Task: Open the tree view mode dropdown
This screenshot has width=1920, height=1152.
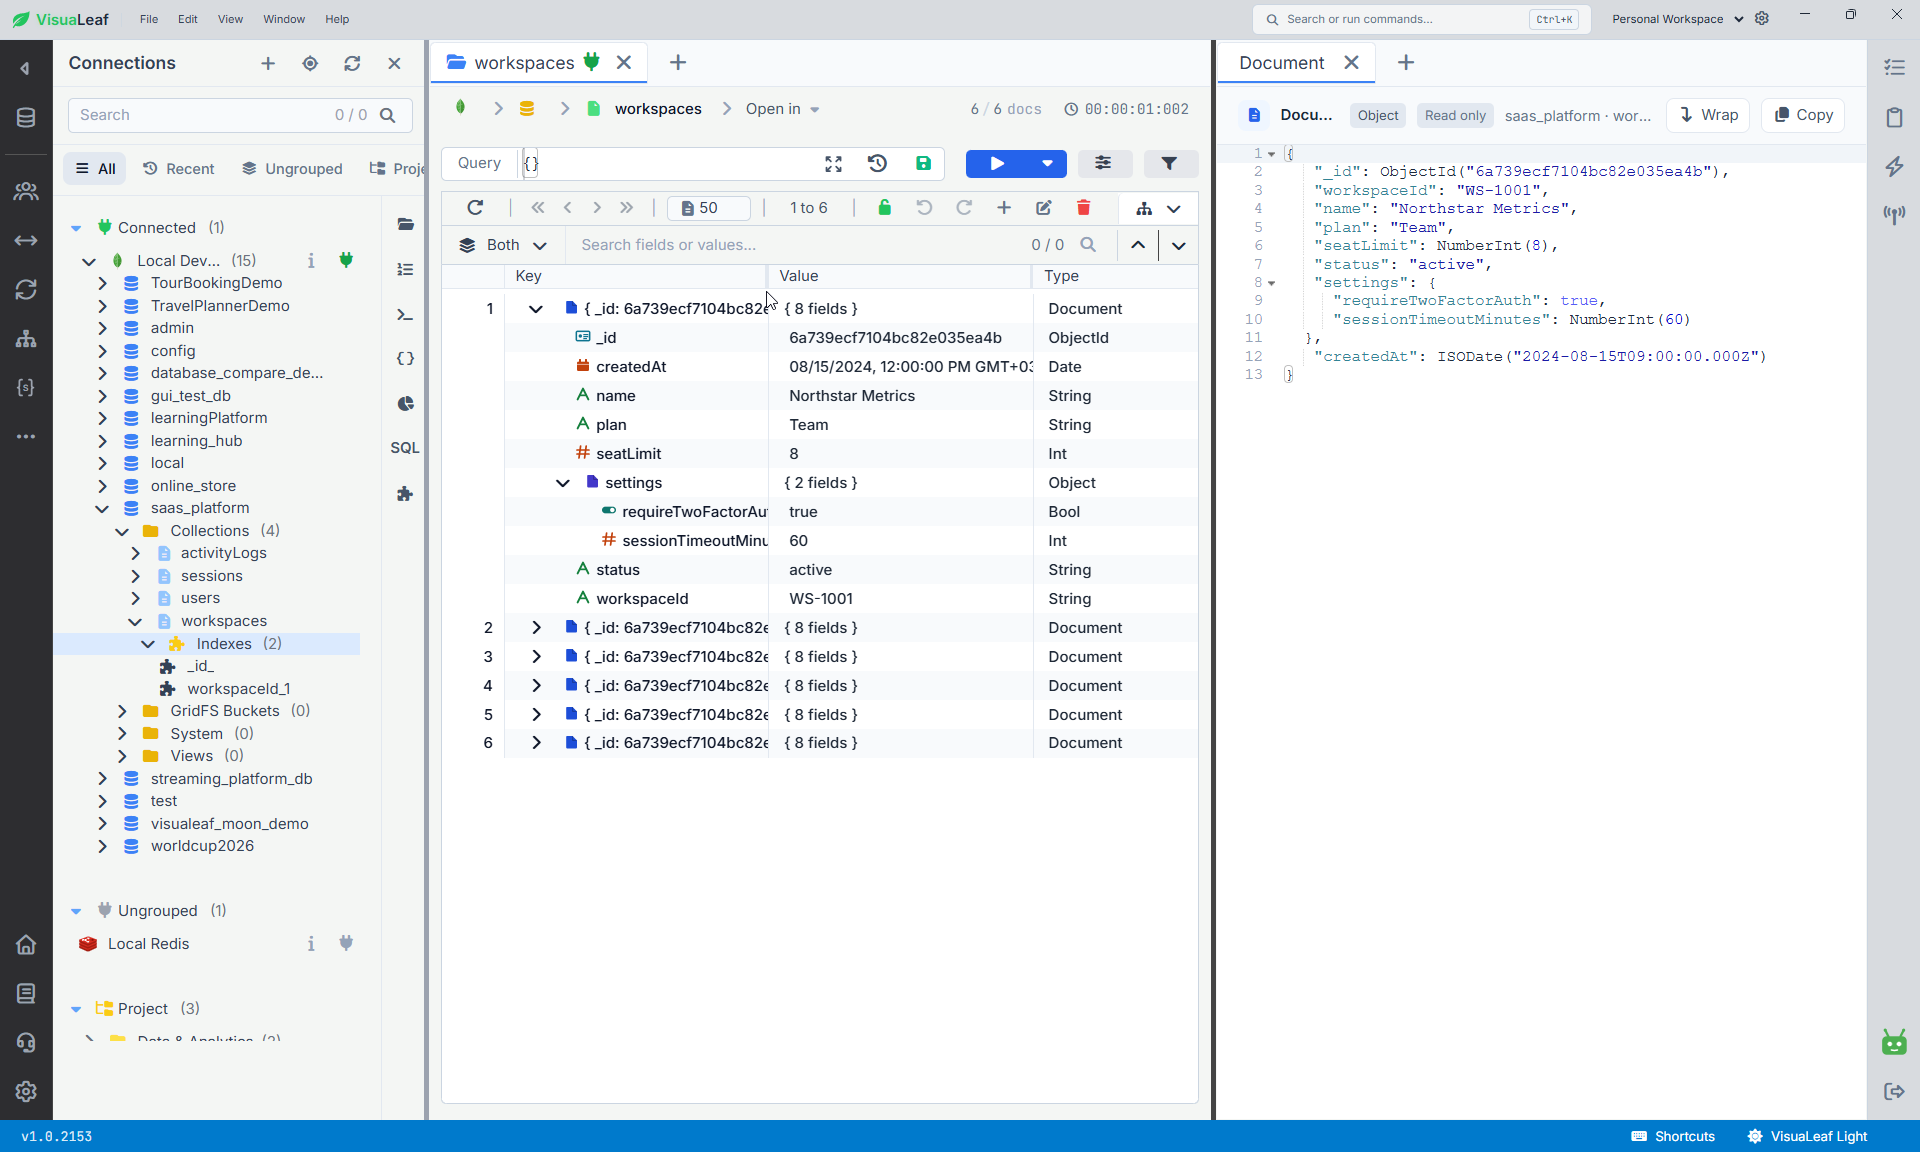Action: click(1158, 208)
